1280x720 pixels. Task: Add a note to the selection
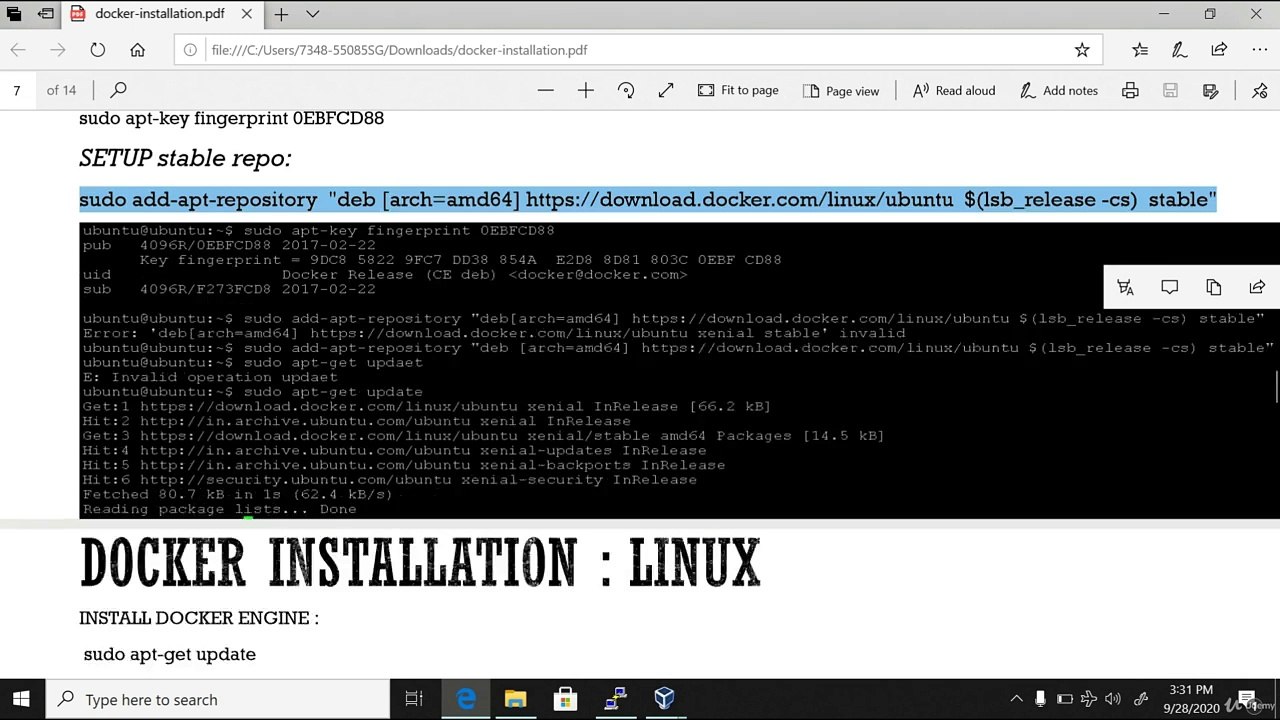(1169, 288)
